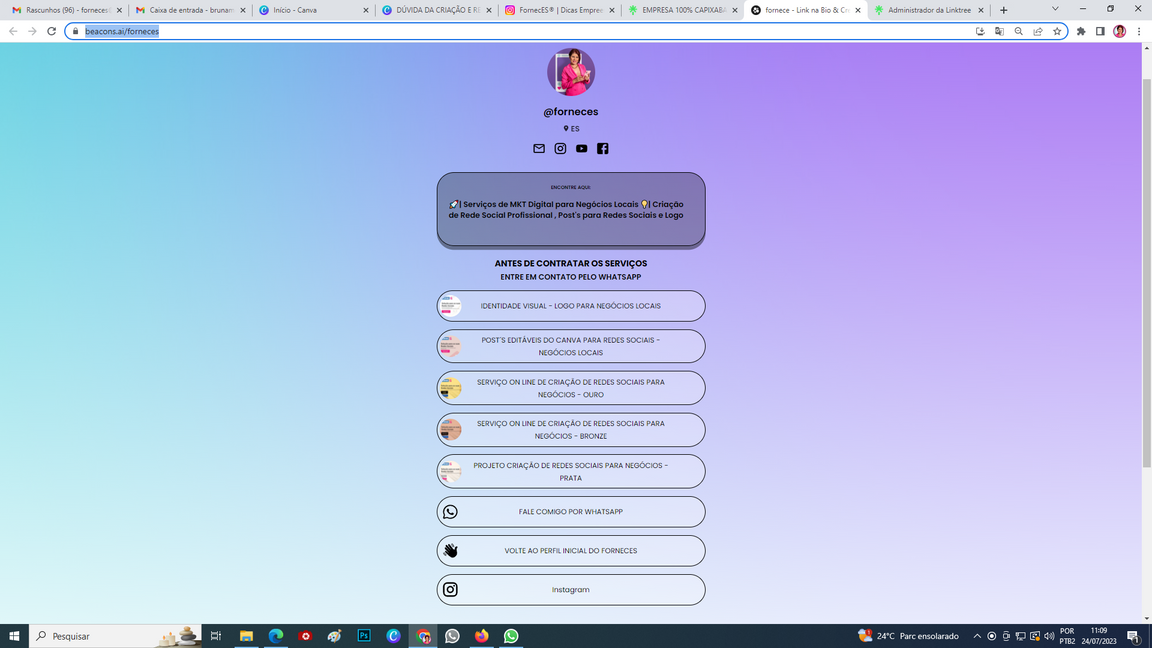This screenshot has width=1152, height=648.
Task: Open the Chrome extensions puzzle icon
Action: point(1081,31)
